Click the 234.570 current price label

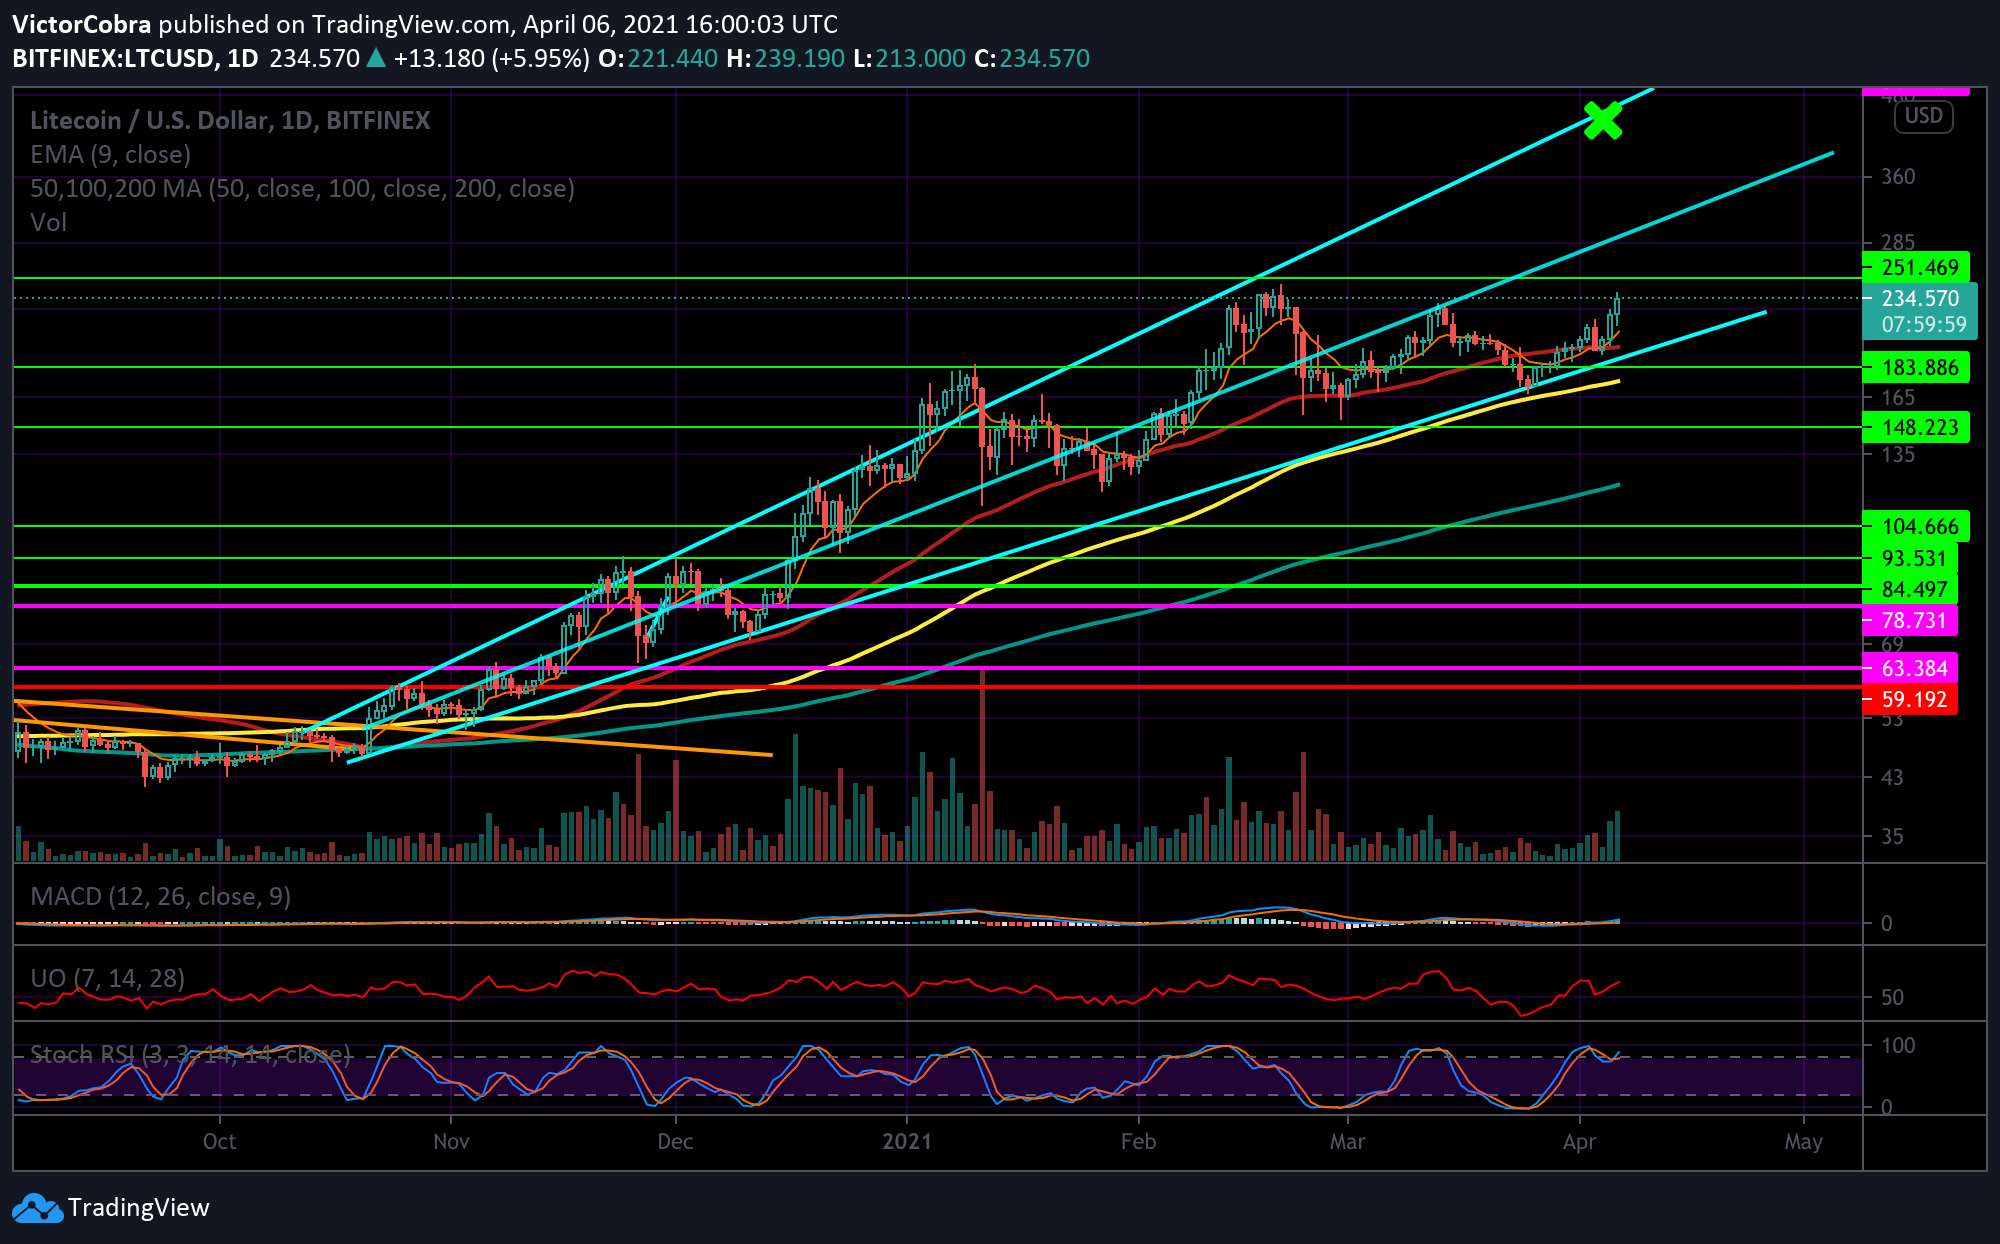click(x=1920, y=298)
